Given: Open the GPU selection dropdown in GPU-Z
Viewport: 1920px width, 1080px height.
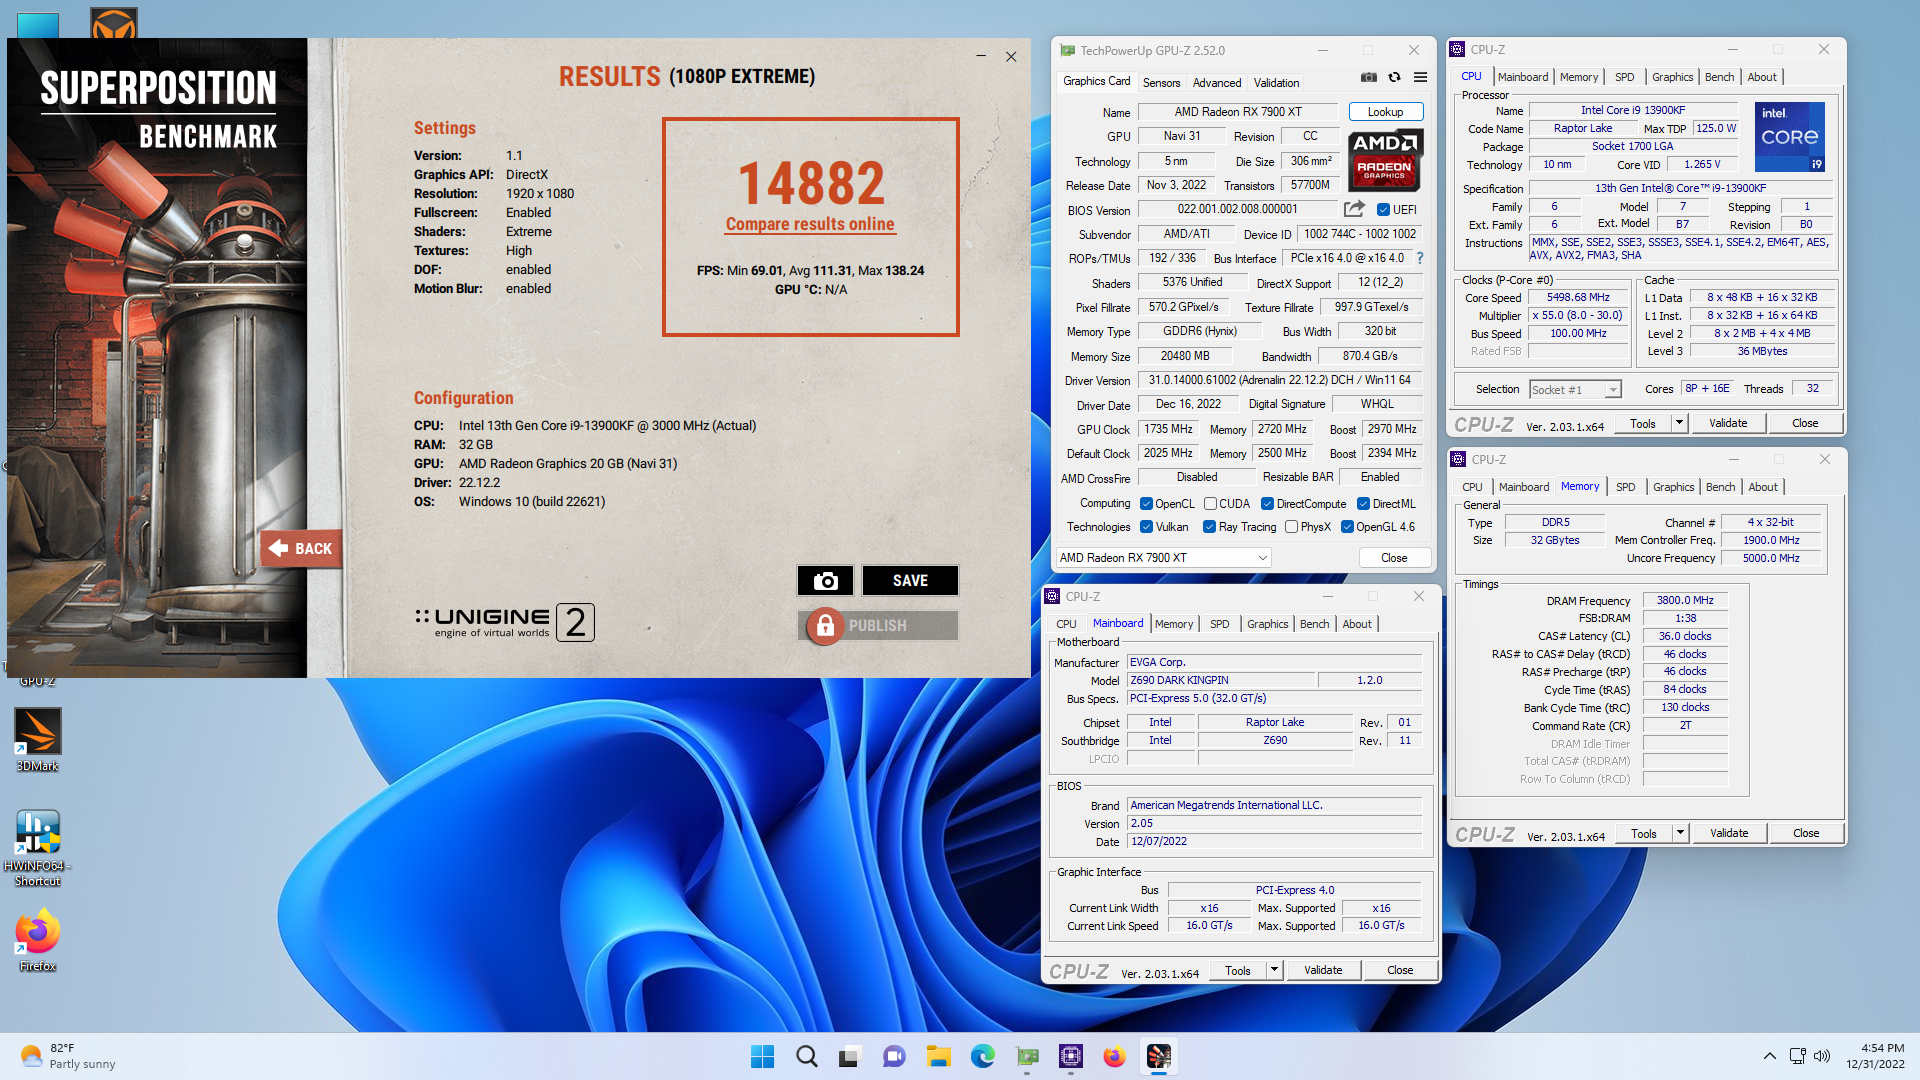Looking at the screenshot, I should [x=1164, y=558].
